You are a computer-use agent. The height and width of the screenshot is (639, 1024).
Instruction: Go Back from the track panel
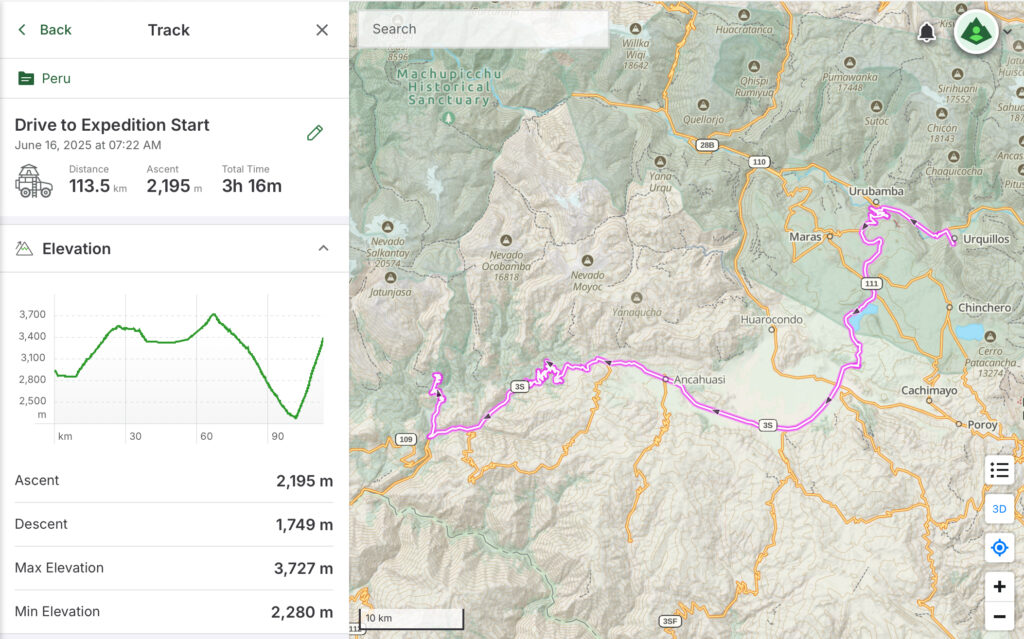click(45, 30)
